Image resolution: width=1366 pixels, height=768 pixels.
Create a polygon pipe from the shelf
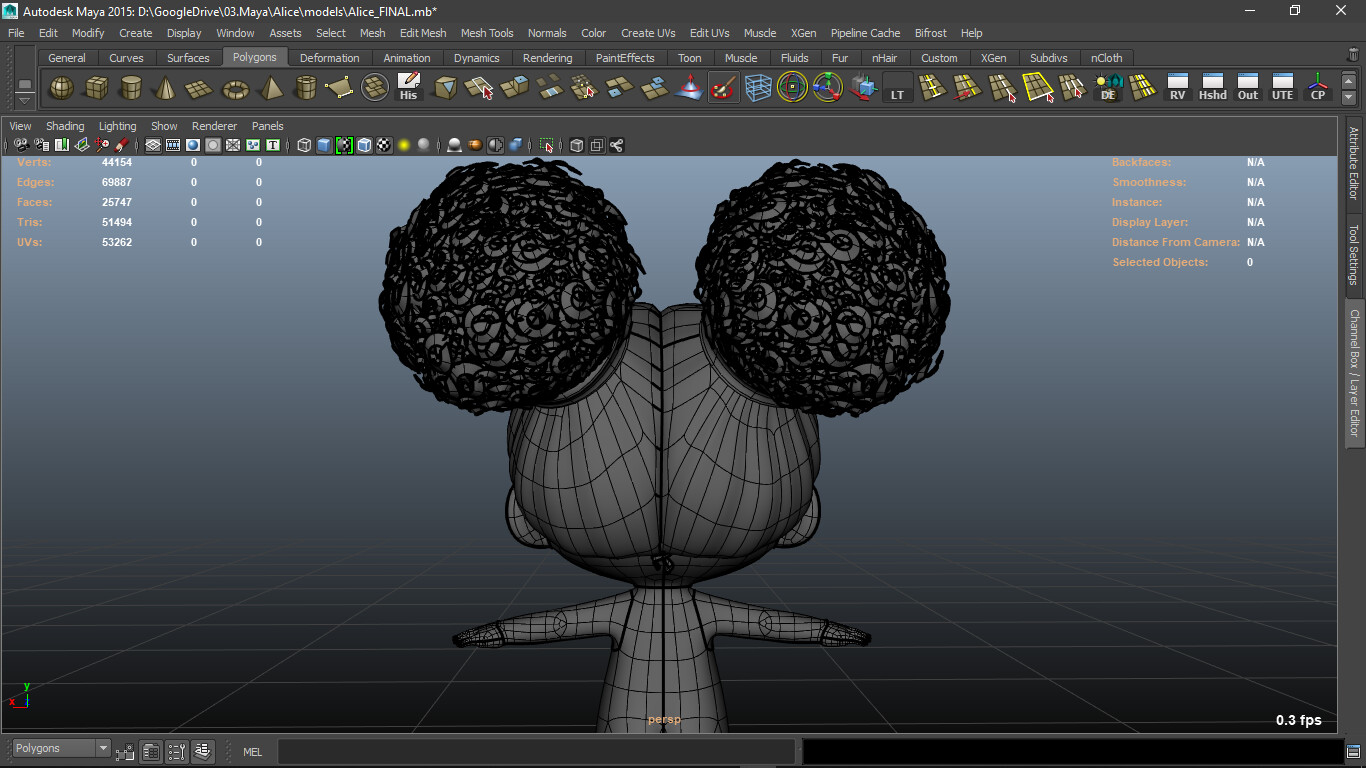tap(305, 88)
